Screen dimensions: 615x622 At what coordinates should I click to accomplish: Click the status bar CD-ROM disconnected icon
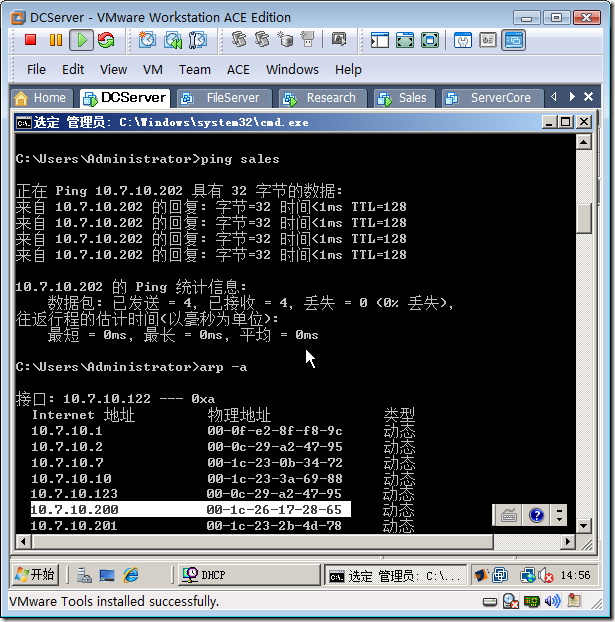tap(511, 601)
